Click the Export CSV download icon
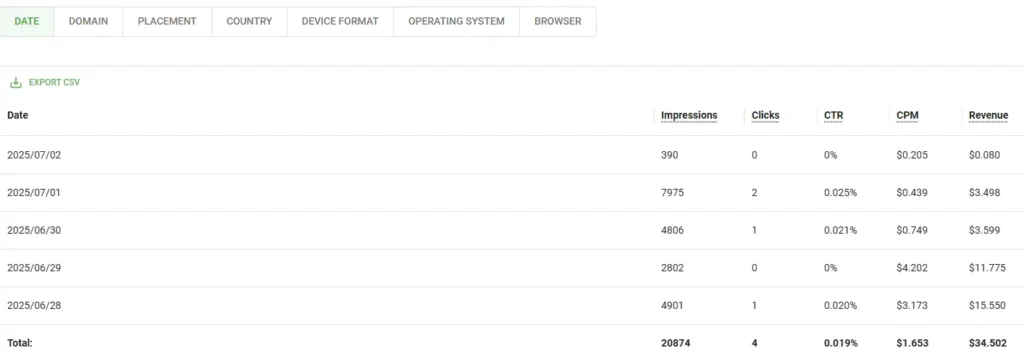 16,83
